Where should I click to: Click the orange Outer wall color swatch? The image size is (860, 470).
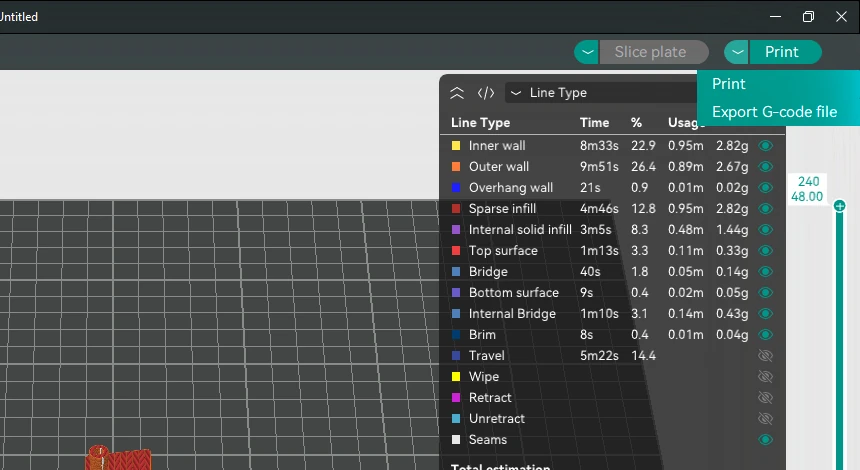[x=456, y=166]
